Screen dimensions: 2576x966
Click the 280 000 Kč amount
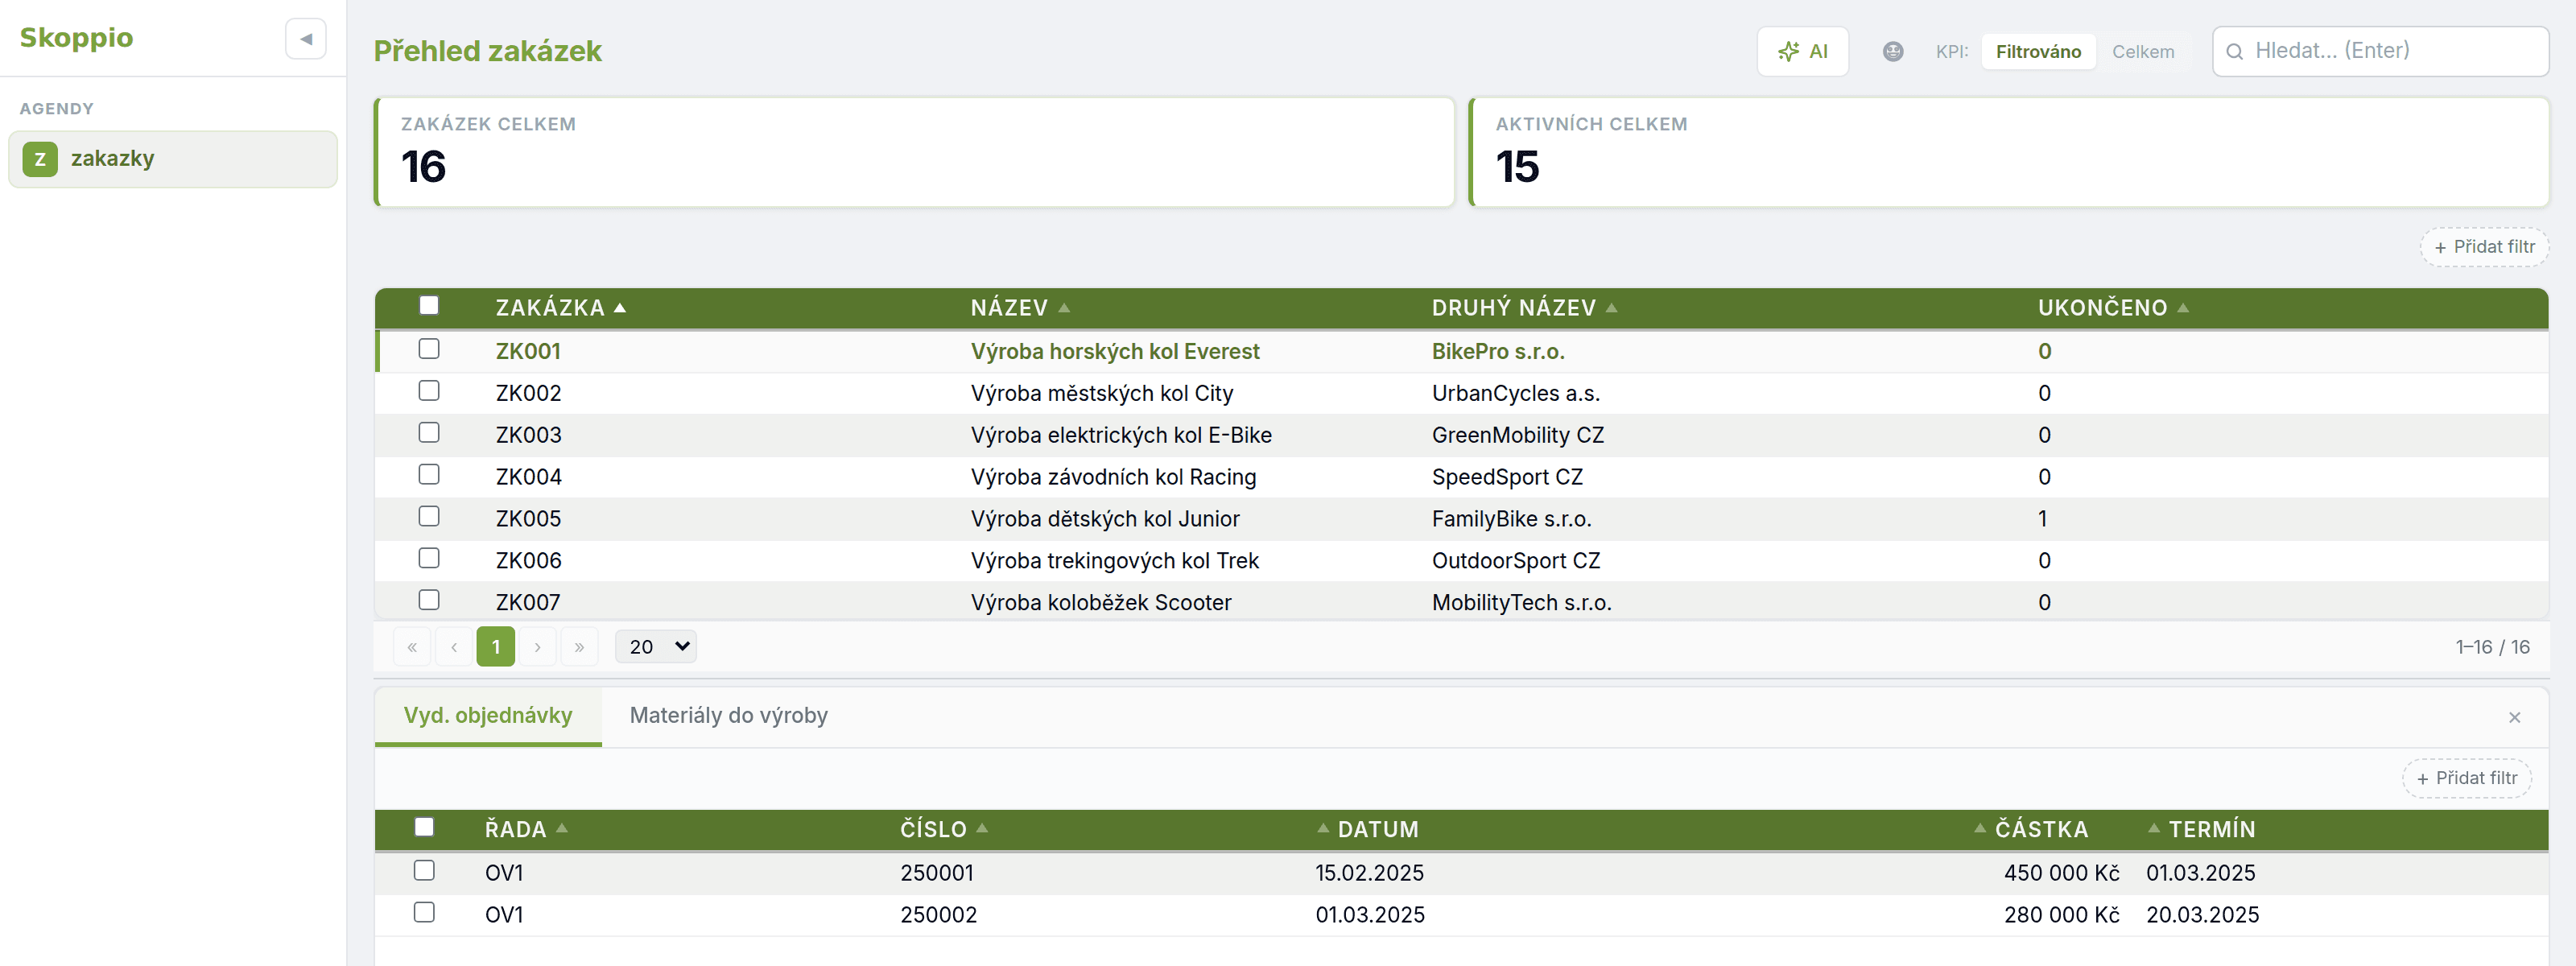click(x=2061, y=916)
